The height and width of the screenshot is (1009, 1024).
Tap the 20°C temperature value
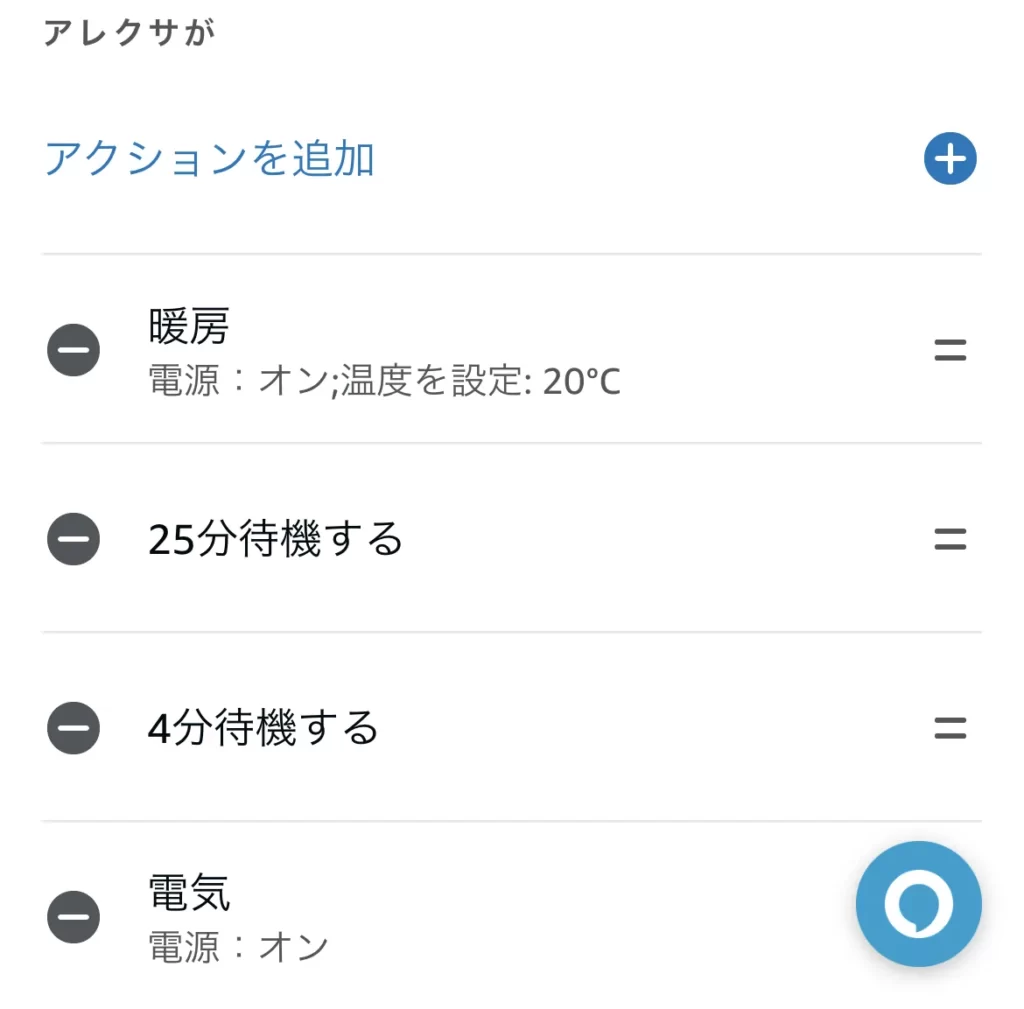(581, 382)
